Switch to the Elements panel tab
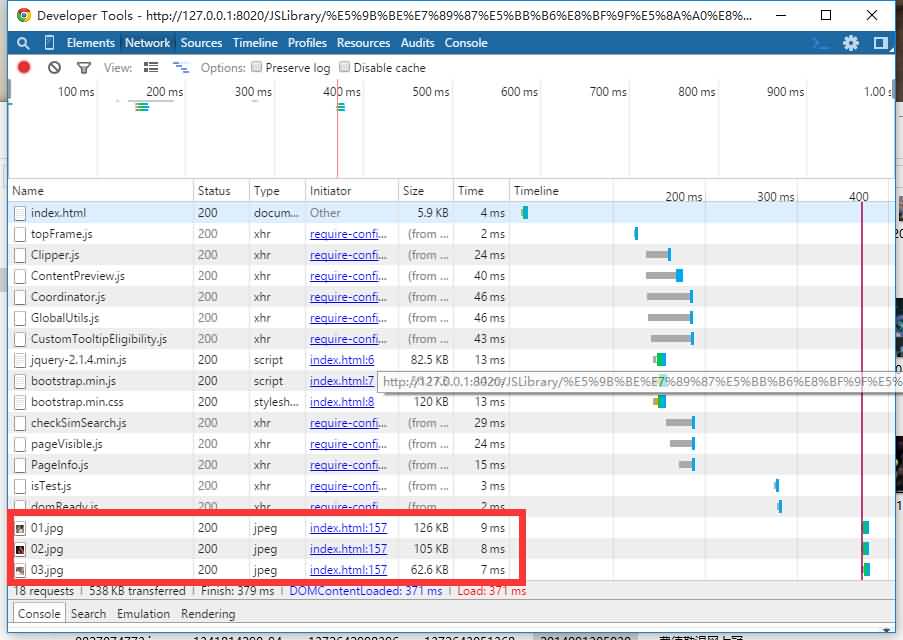 90,43
